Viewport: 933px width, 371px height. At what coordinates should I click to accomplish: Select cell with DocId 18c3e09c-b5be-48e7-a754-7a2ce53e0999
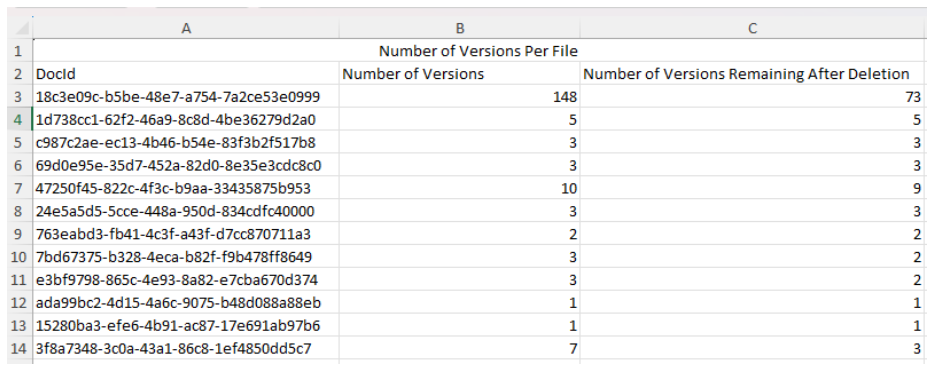[x=186, y=96]
